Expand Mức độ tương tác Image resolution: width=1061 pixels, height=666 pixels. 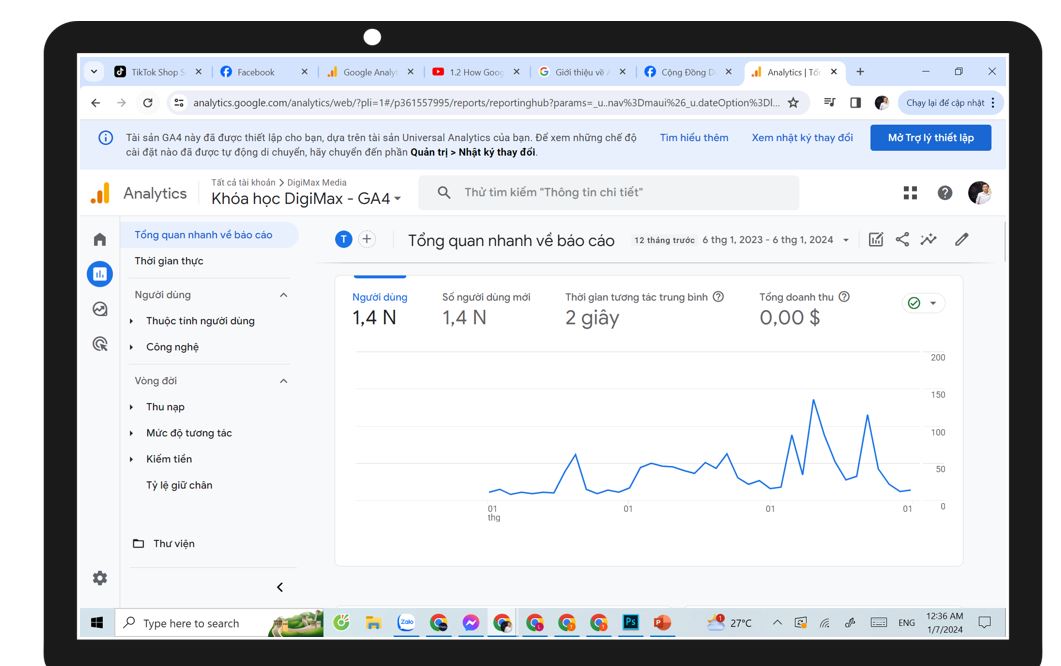tap(131, 433)
